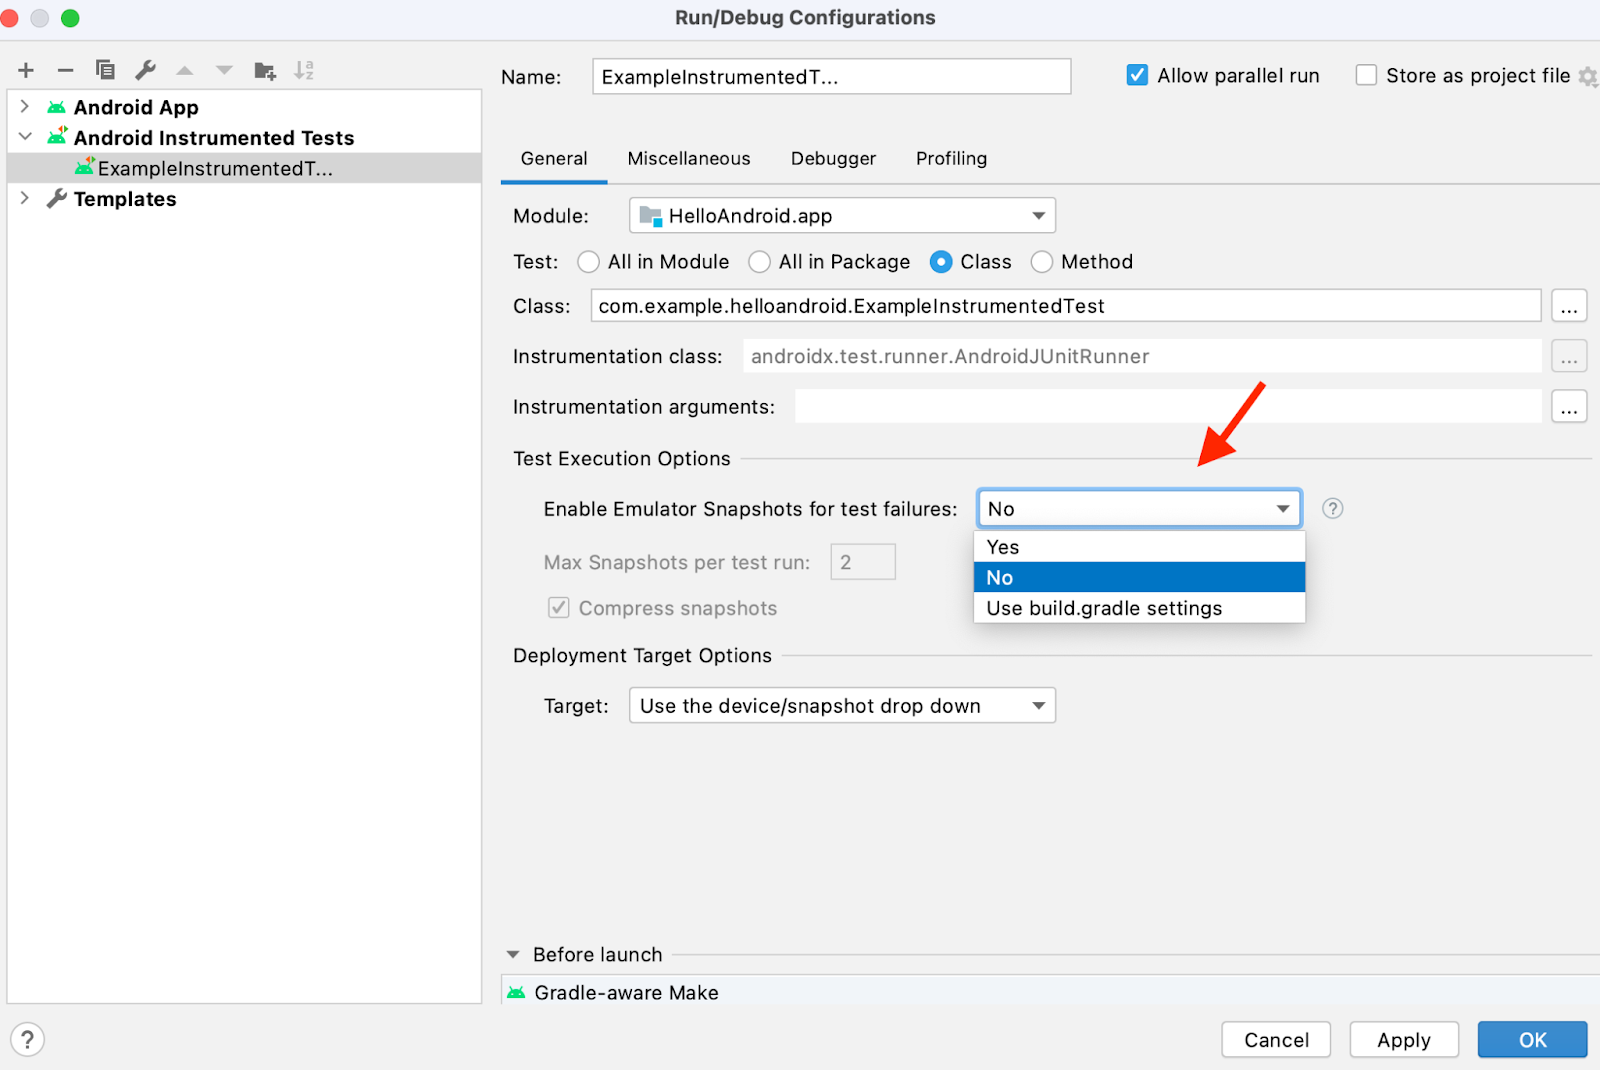This screenshot has width=1600, height=1070.
Task: Create a new folder for configurations
Action: 265,70
